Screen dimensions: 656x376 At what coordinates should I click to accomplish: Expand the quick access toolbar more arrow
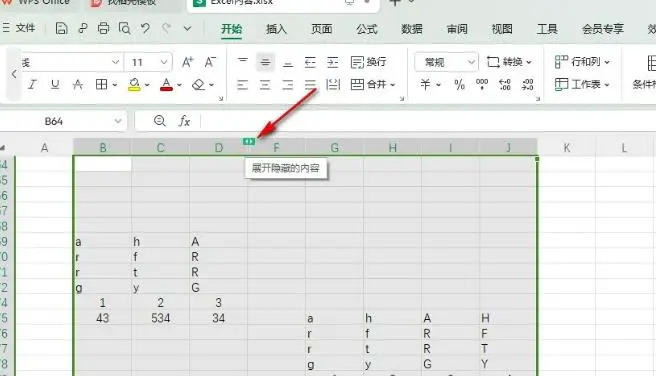187,28
